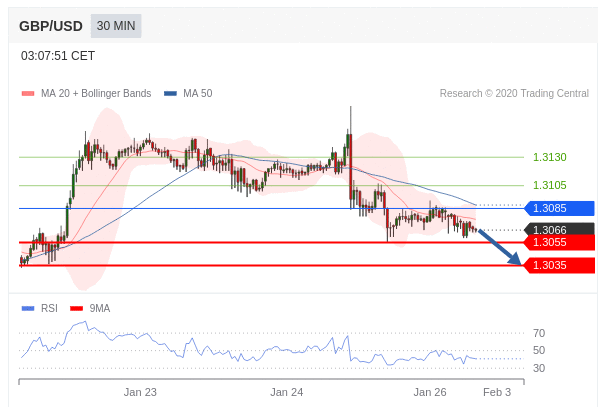Image resolution: width=606 pixels, height=414 pixels.
Task: Click the 1.3130 resistance level label
Action: (x=550, y=157)
